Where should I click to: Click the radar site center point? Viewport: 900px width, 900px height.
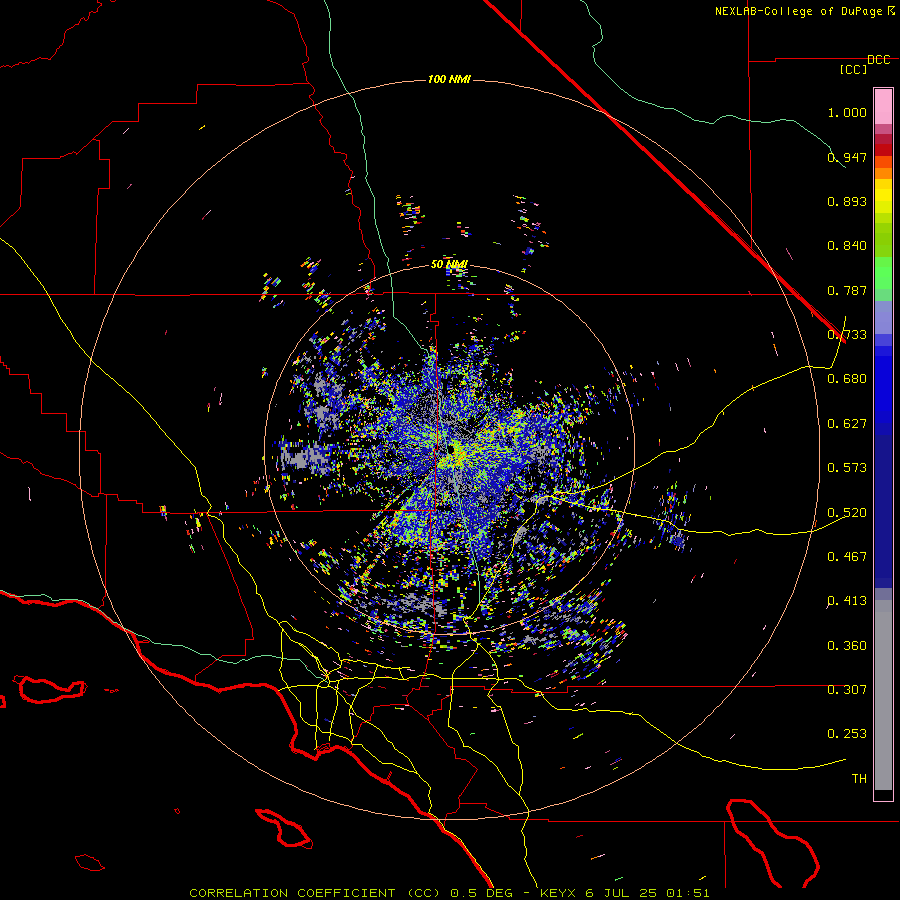453,451
